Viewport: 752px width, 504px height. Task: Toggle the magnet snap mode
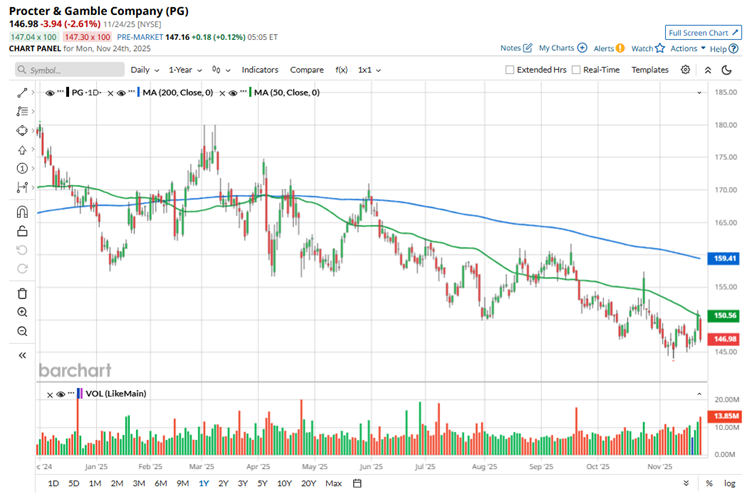click(22, 211)
